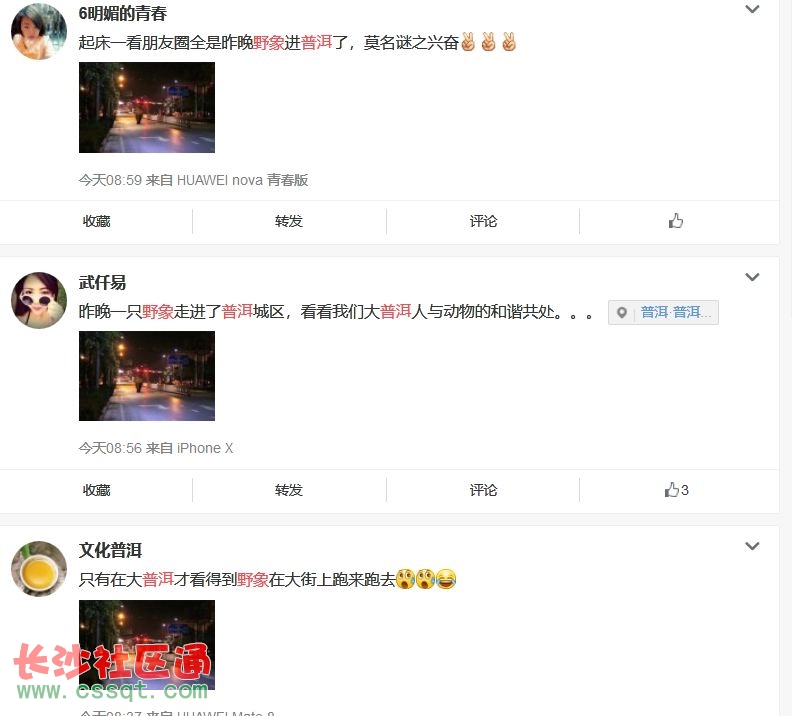The height and width of the screenshot is (716, 792).
Task: View the night street photo in 武仟易's post
Action: coord(147,376)
